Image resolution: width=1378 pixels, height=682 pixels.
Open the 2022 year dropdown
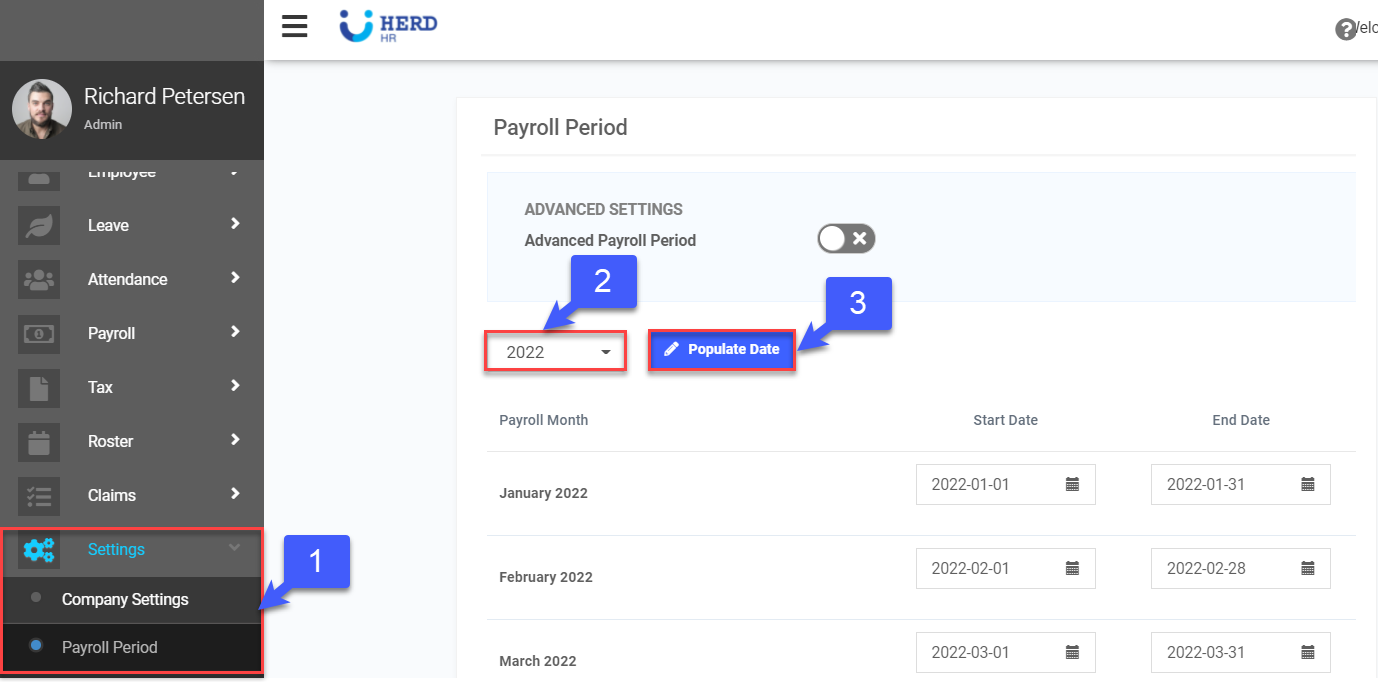point(554,351)
